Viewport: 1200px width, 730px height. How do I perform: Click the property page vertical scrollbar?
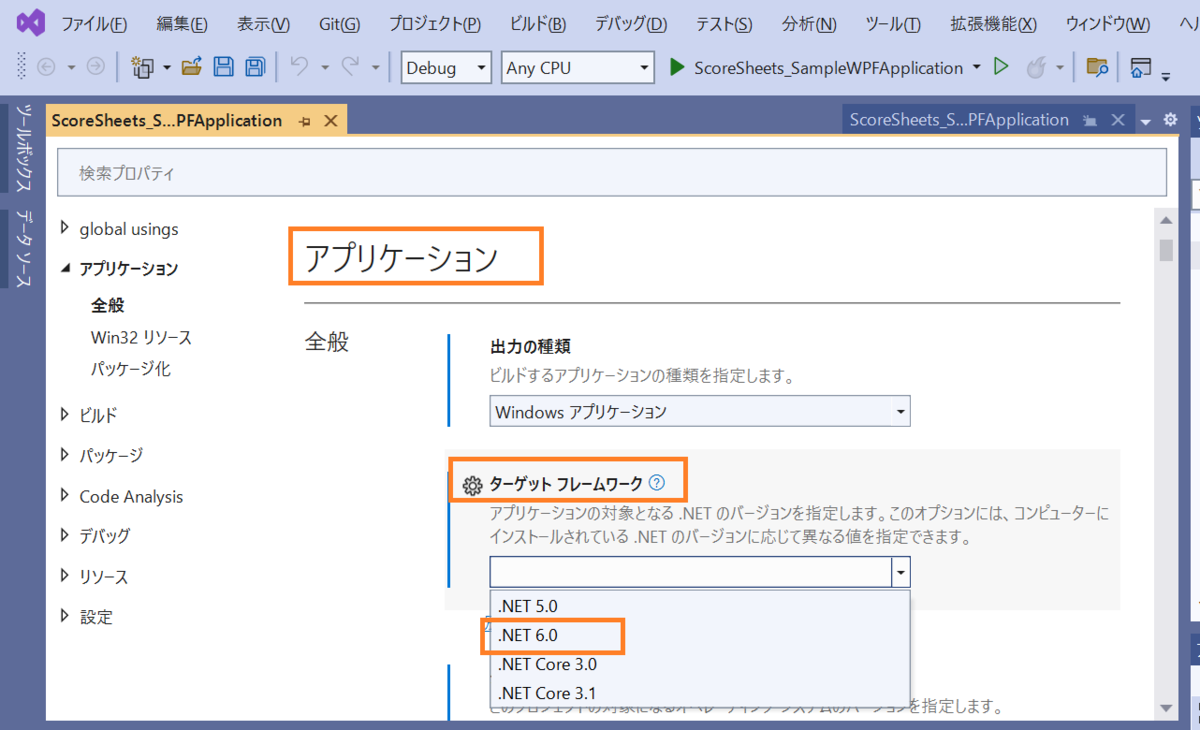tap(1166, 465)
